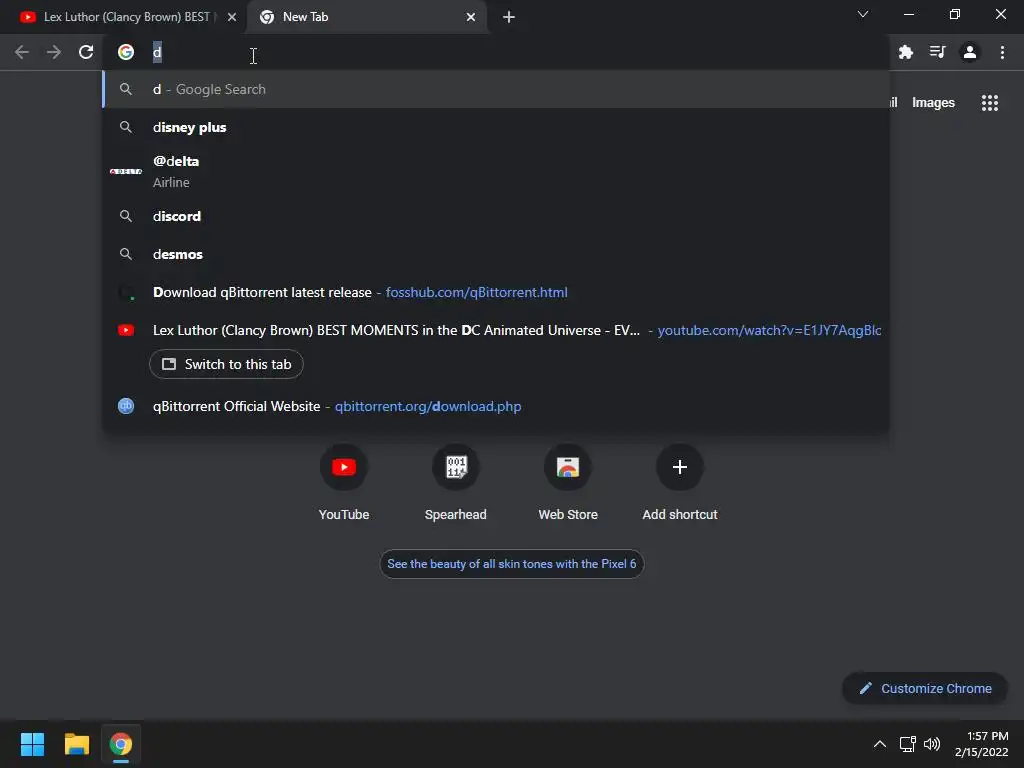The image size is (1024, 768).
Task: Click the Chrome taskbar icon
Action: (121, 744)
